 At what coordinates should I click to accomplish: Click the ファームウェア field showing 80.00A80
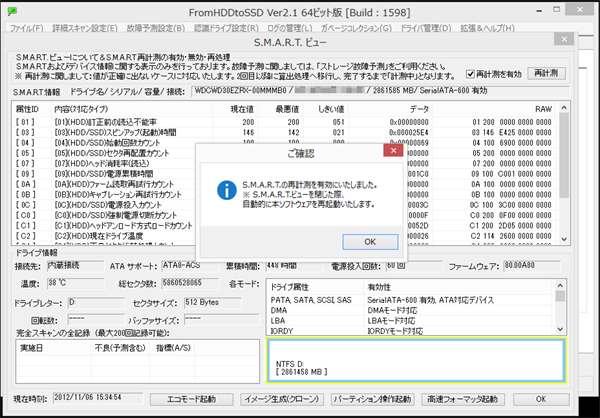532,266
